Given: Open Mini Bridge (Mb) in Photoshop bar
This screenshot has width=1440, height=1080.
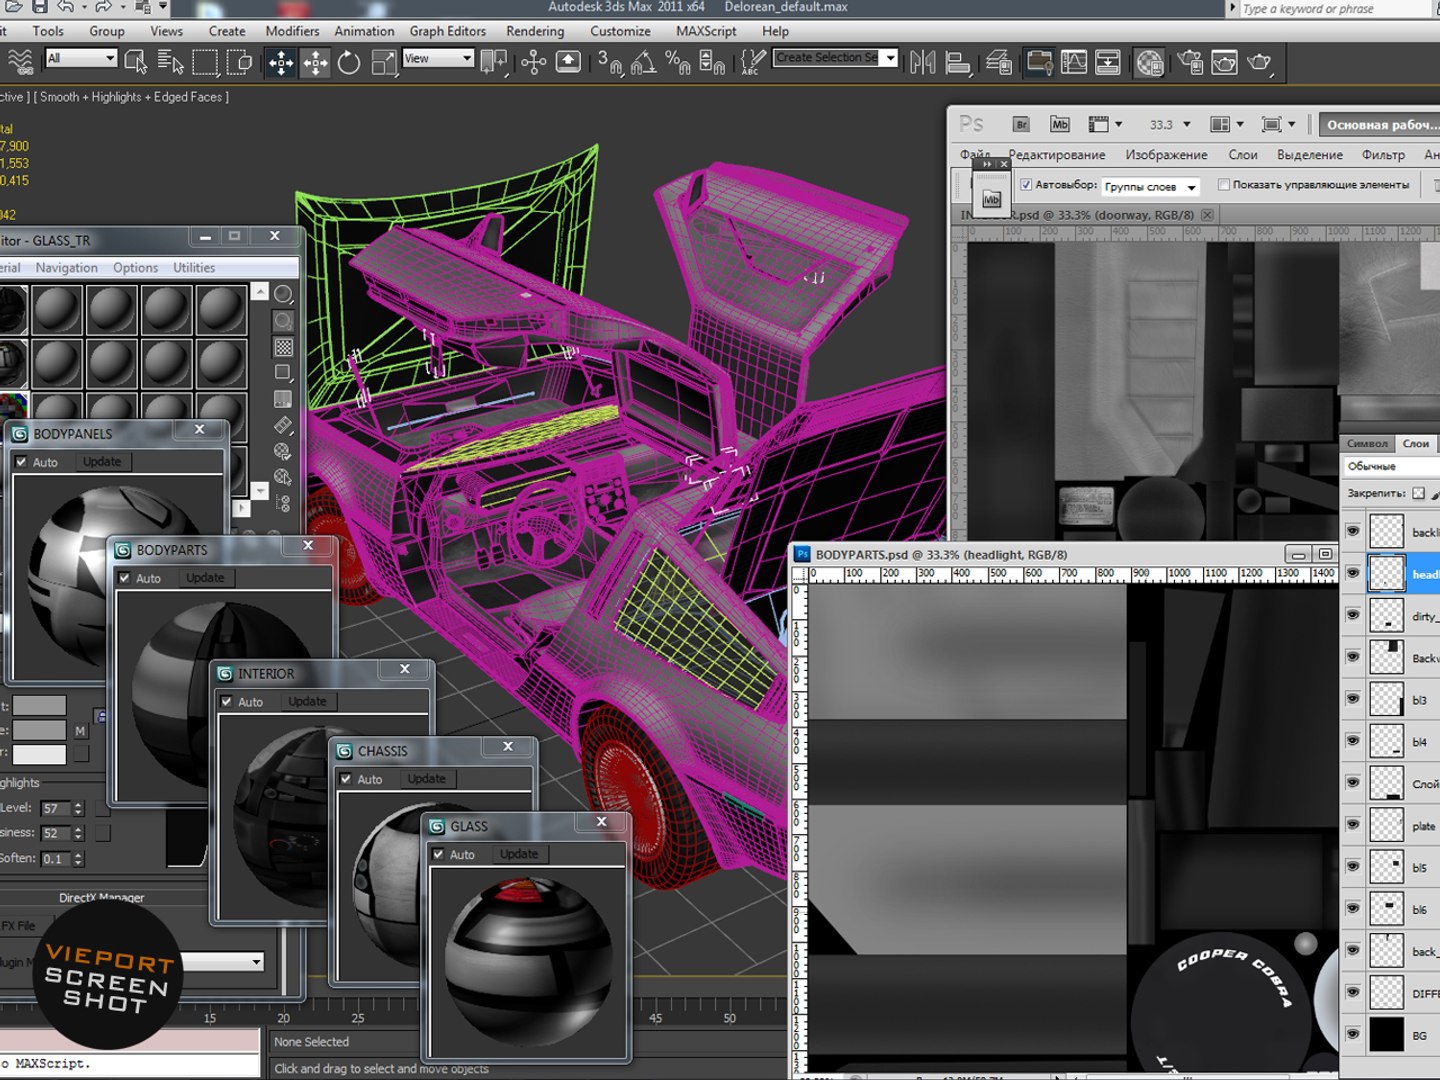Looking at the screenshot, I should pos(1060,125).
